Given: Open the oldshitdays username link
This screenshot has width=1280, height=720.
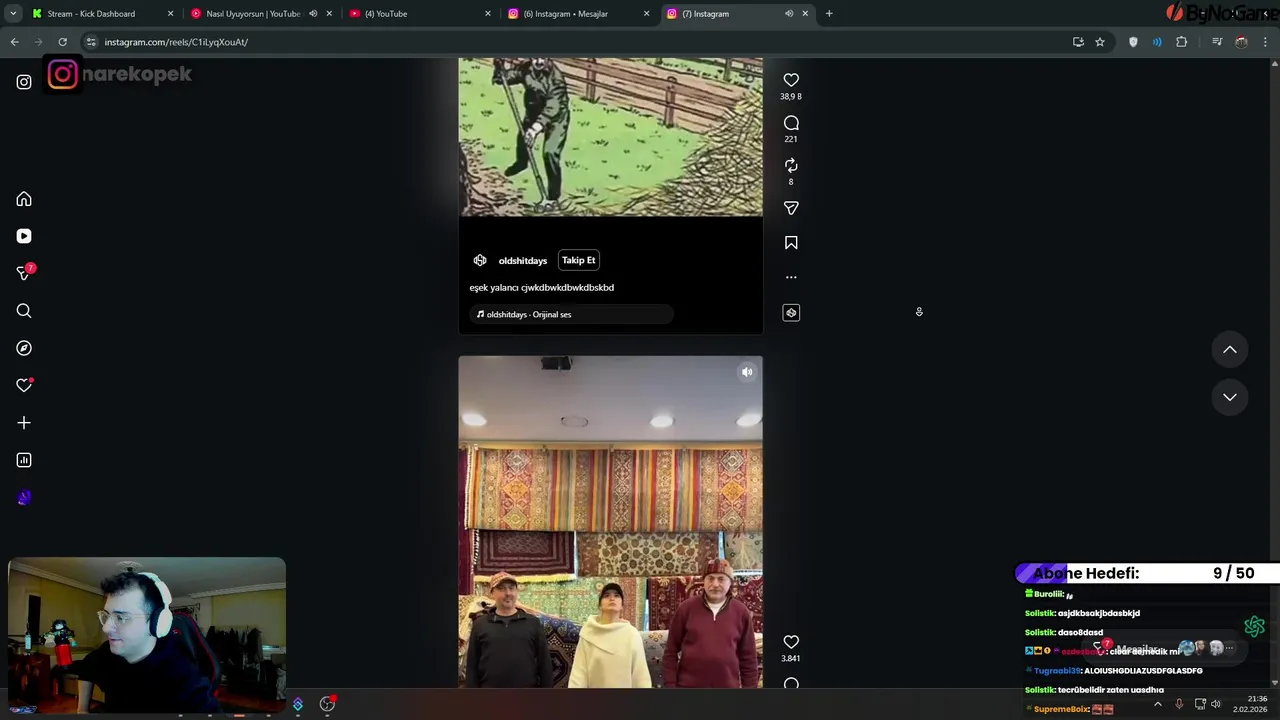Looking at the screenshot, I should click(523, 261).
